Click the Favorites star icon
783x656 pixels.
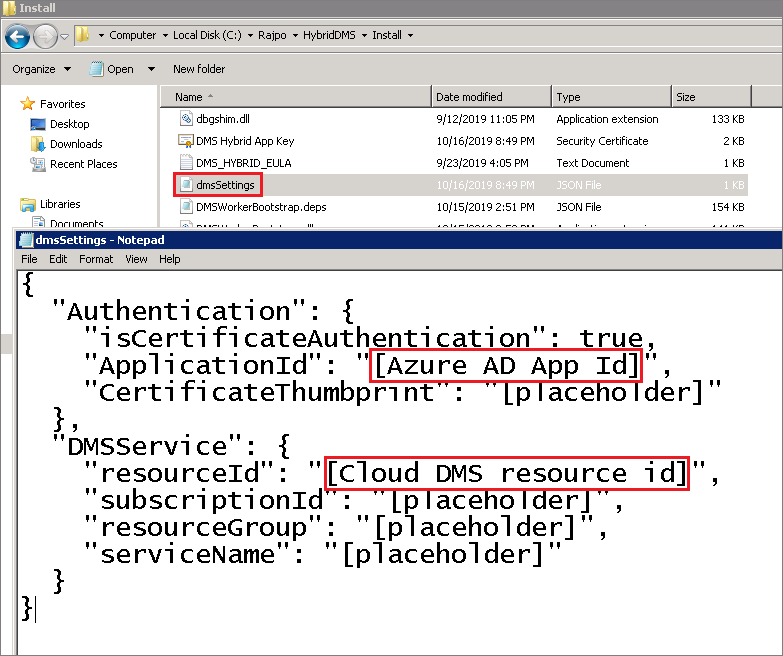pyautogui.click(x=27, y=104)
